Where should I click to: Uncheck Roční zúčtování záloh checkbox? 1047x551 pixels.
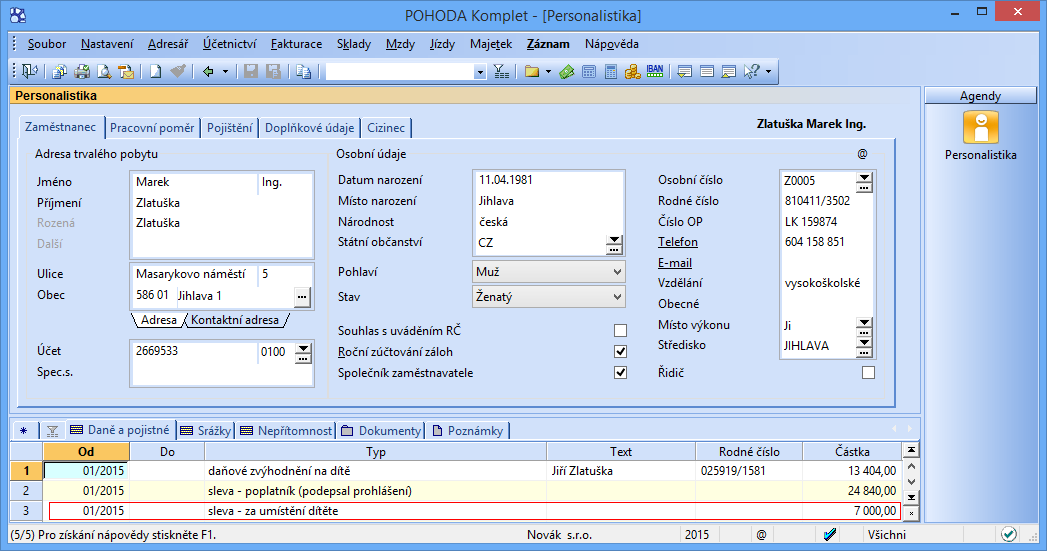coord(620,352)
